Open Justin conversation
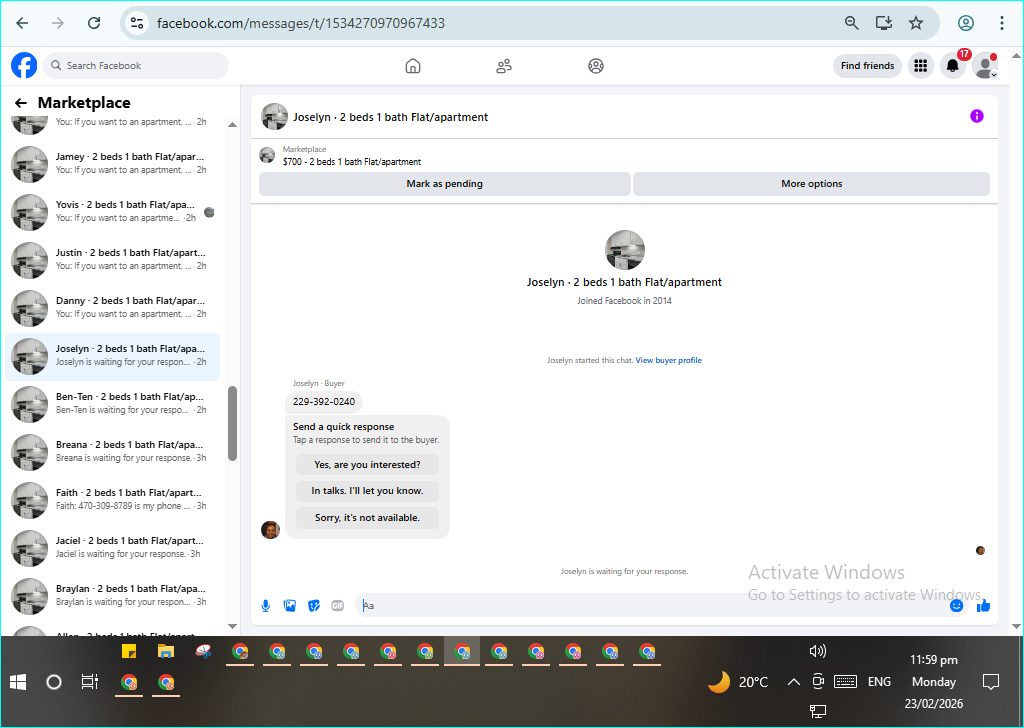The height and width of the screenshot is (728, 1024). pyautogui.click(x=113, y=259)
